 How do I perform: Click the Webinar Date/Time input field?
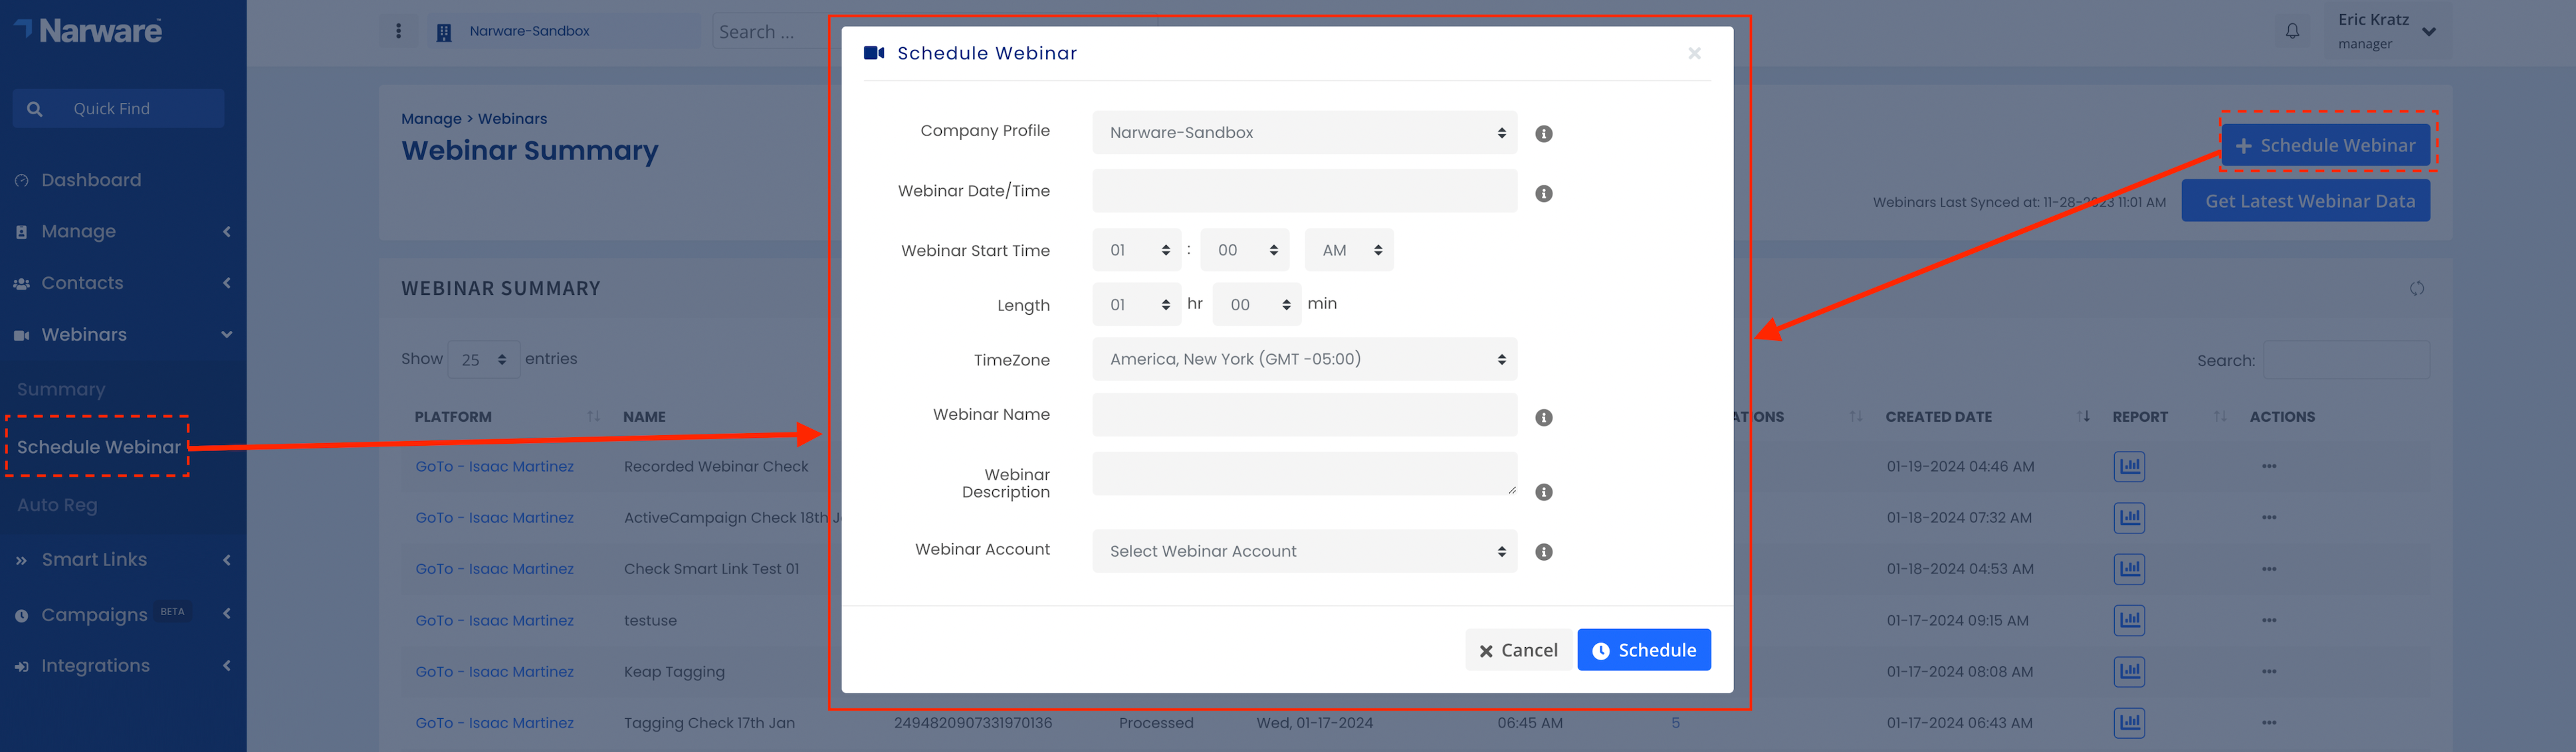[1304, 191]
